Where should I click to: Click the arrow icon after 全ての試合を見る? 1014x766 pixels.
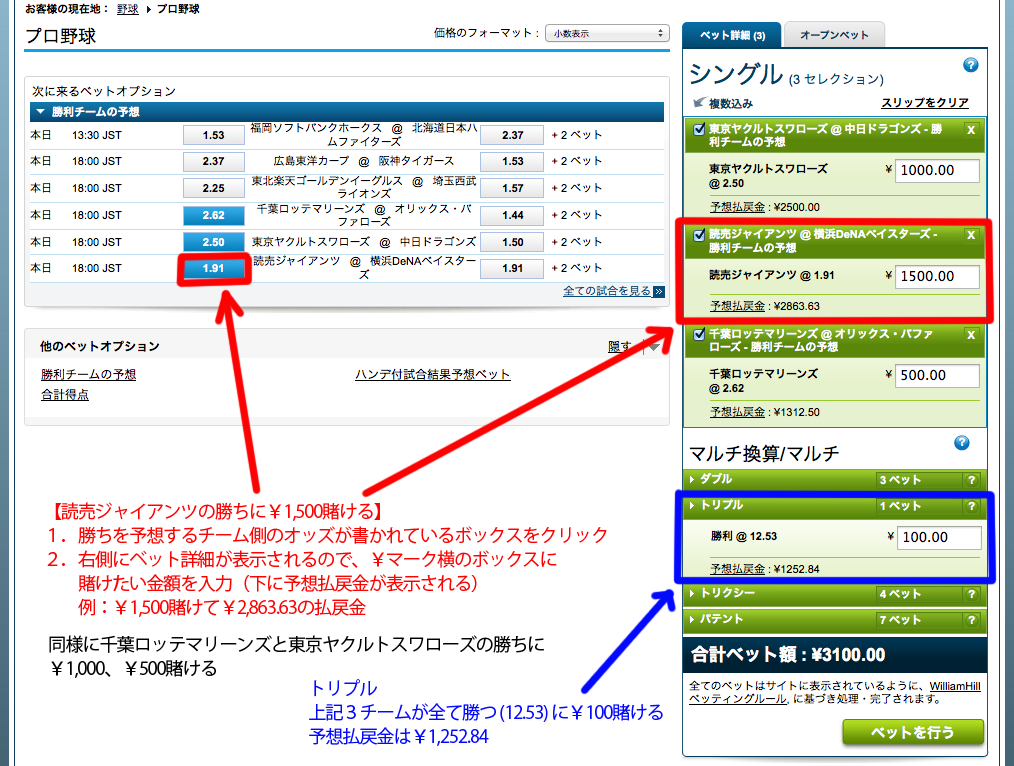659,291
